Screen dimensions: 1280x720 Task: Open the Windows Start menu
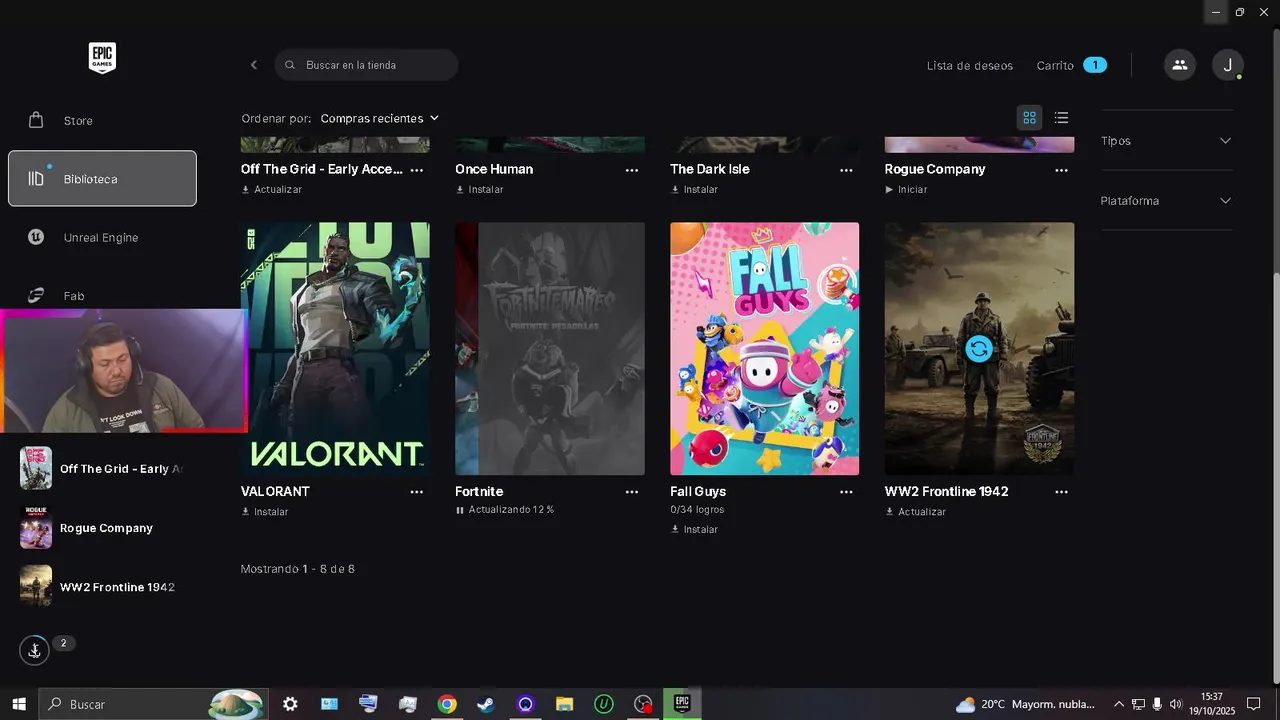(x=18, y=704)
